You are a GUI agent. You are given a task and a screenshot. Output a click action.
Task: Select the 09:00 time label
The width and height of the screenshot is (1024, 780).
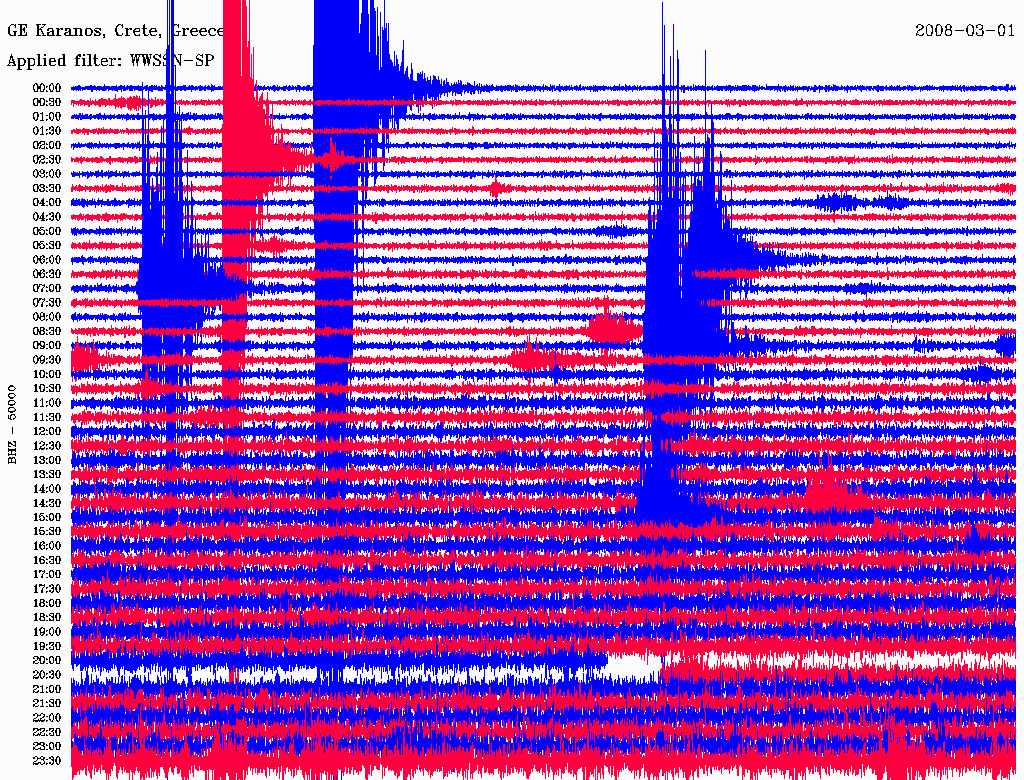(x=47, y=346)
